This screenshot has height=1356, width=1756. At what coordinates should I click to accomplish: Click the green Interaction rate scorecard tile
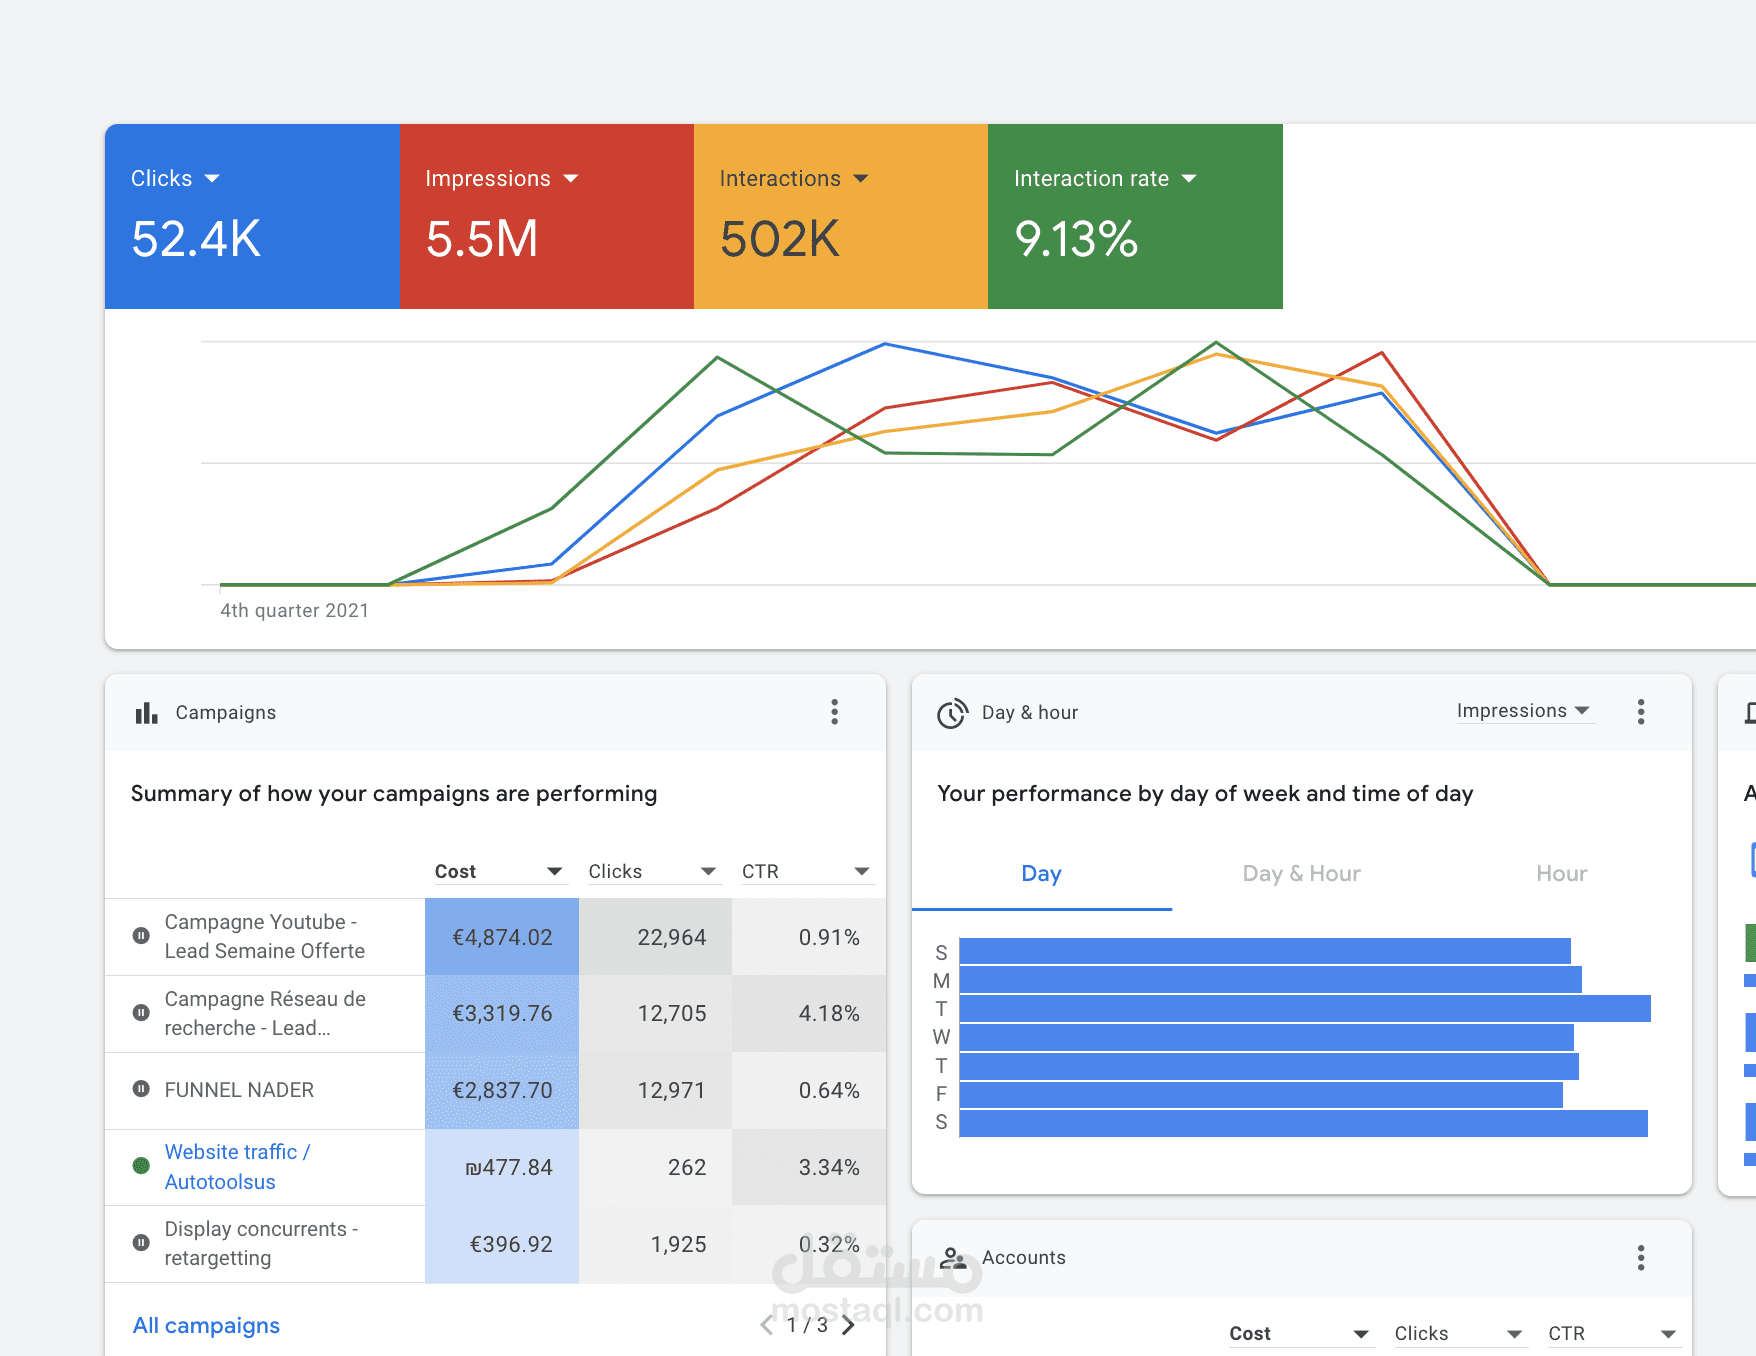pyautogui.click(x=1135, y=216)
